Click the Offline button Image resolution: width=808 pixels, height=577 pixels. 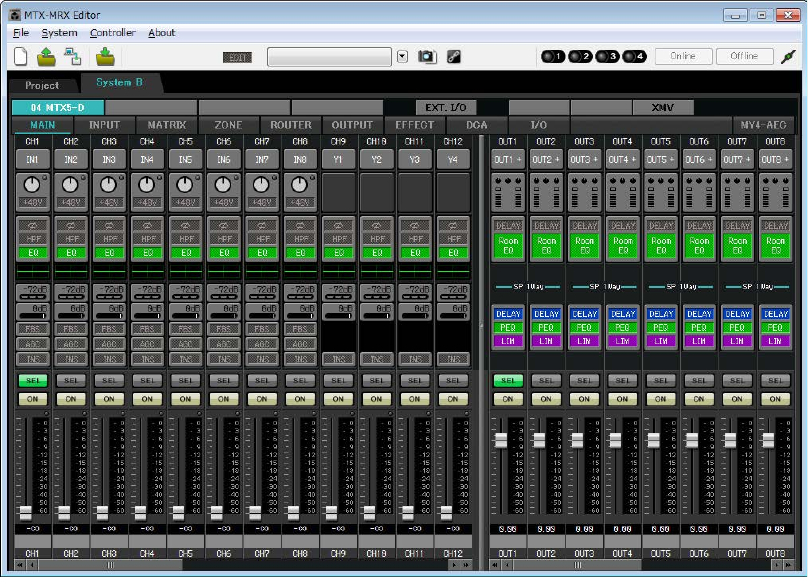click(x=744, y=56)
